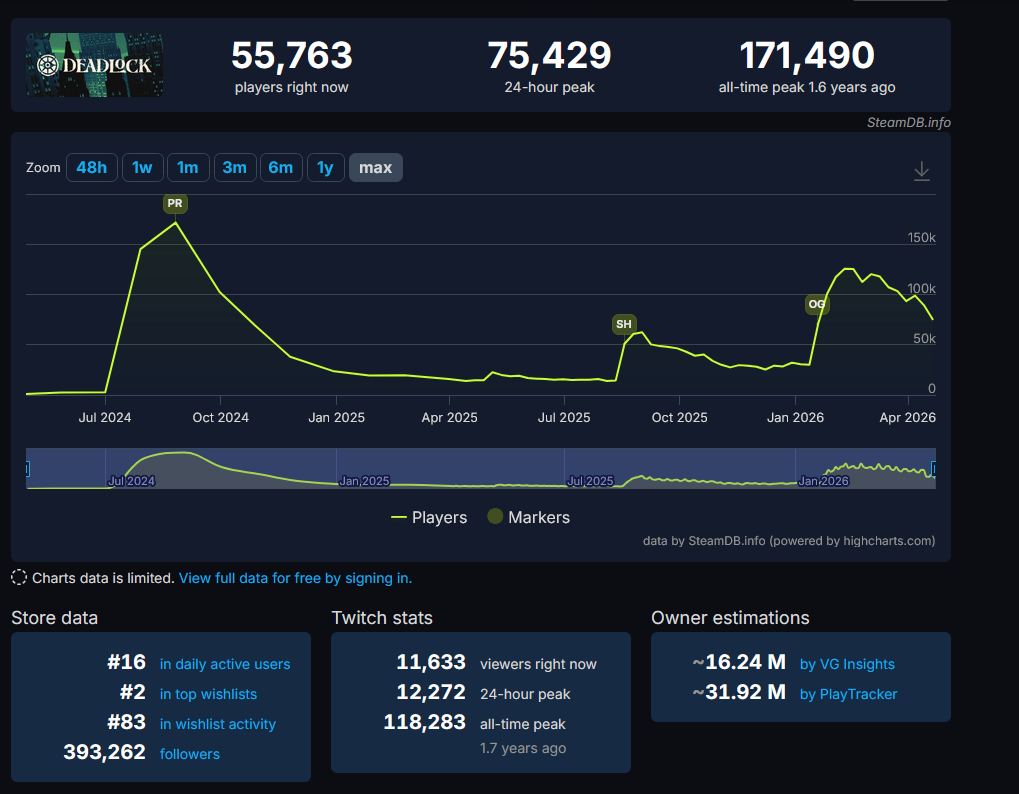Click the max zoom button
Viewport: 1019px width, 794px height.
375,167
